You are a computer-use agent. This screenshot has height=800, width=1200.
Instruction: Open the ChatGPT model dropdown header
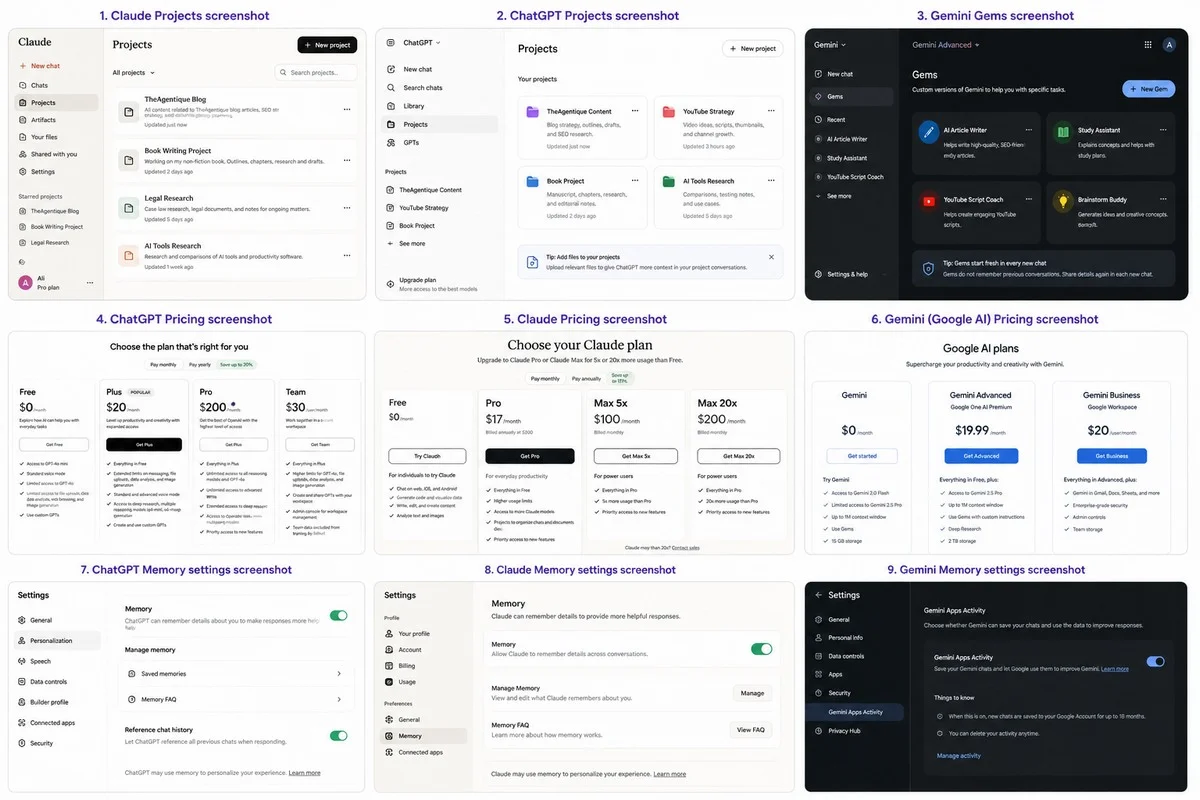[x=422, y=43]
